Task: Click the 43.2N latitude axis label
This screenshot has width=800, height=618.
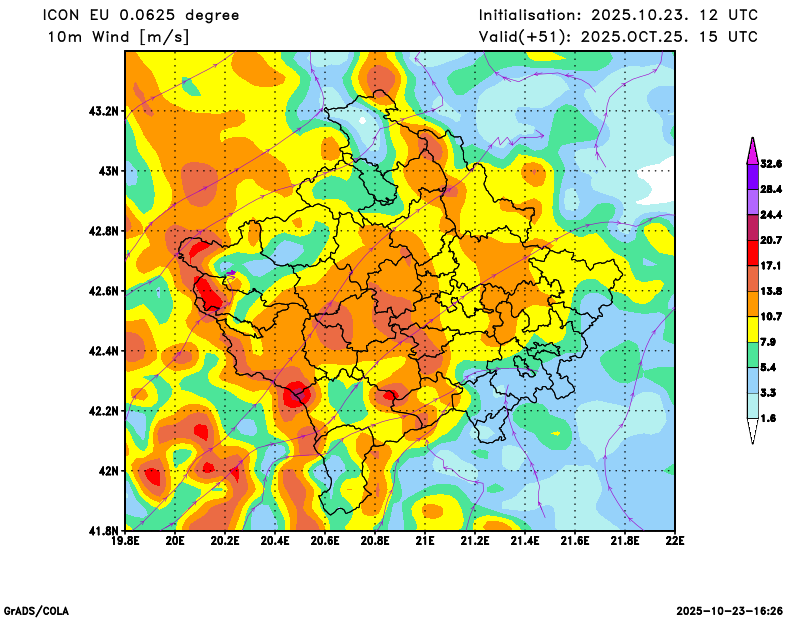Action: (x=105, y=111)
